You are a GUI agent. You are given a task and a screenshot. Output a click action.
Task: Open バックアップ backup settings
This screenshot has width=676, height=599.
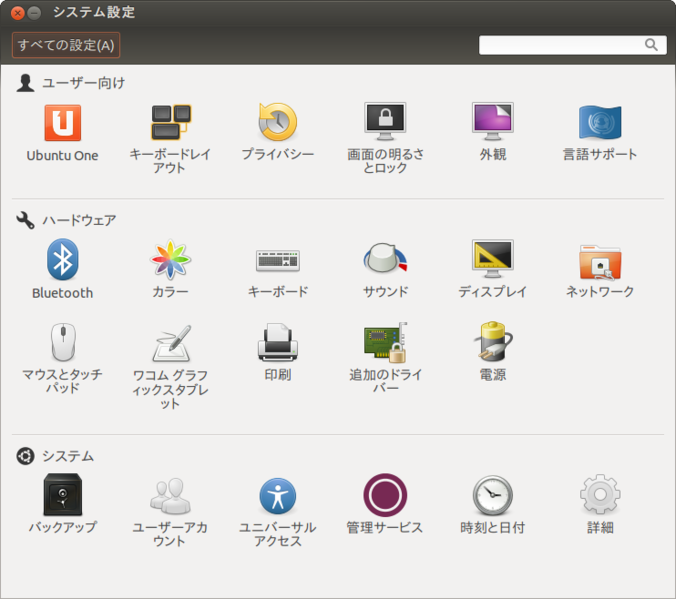(x=62, y=496)
